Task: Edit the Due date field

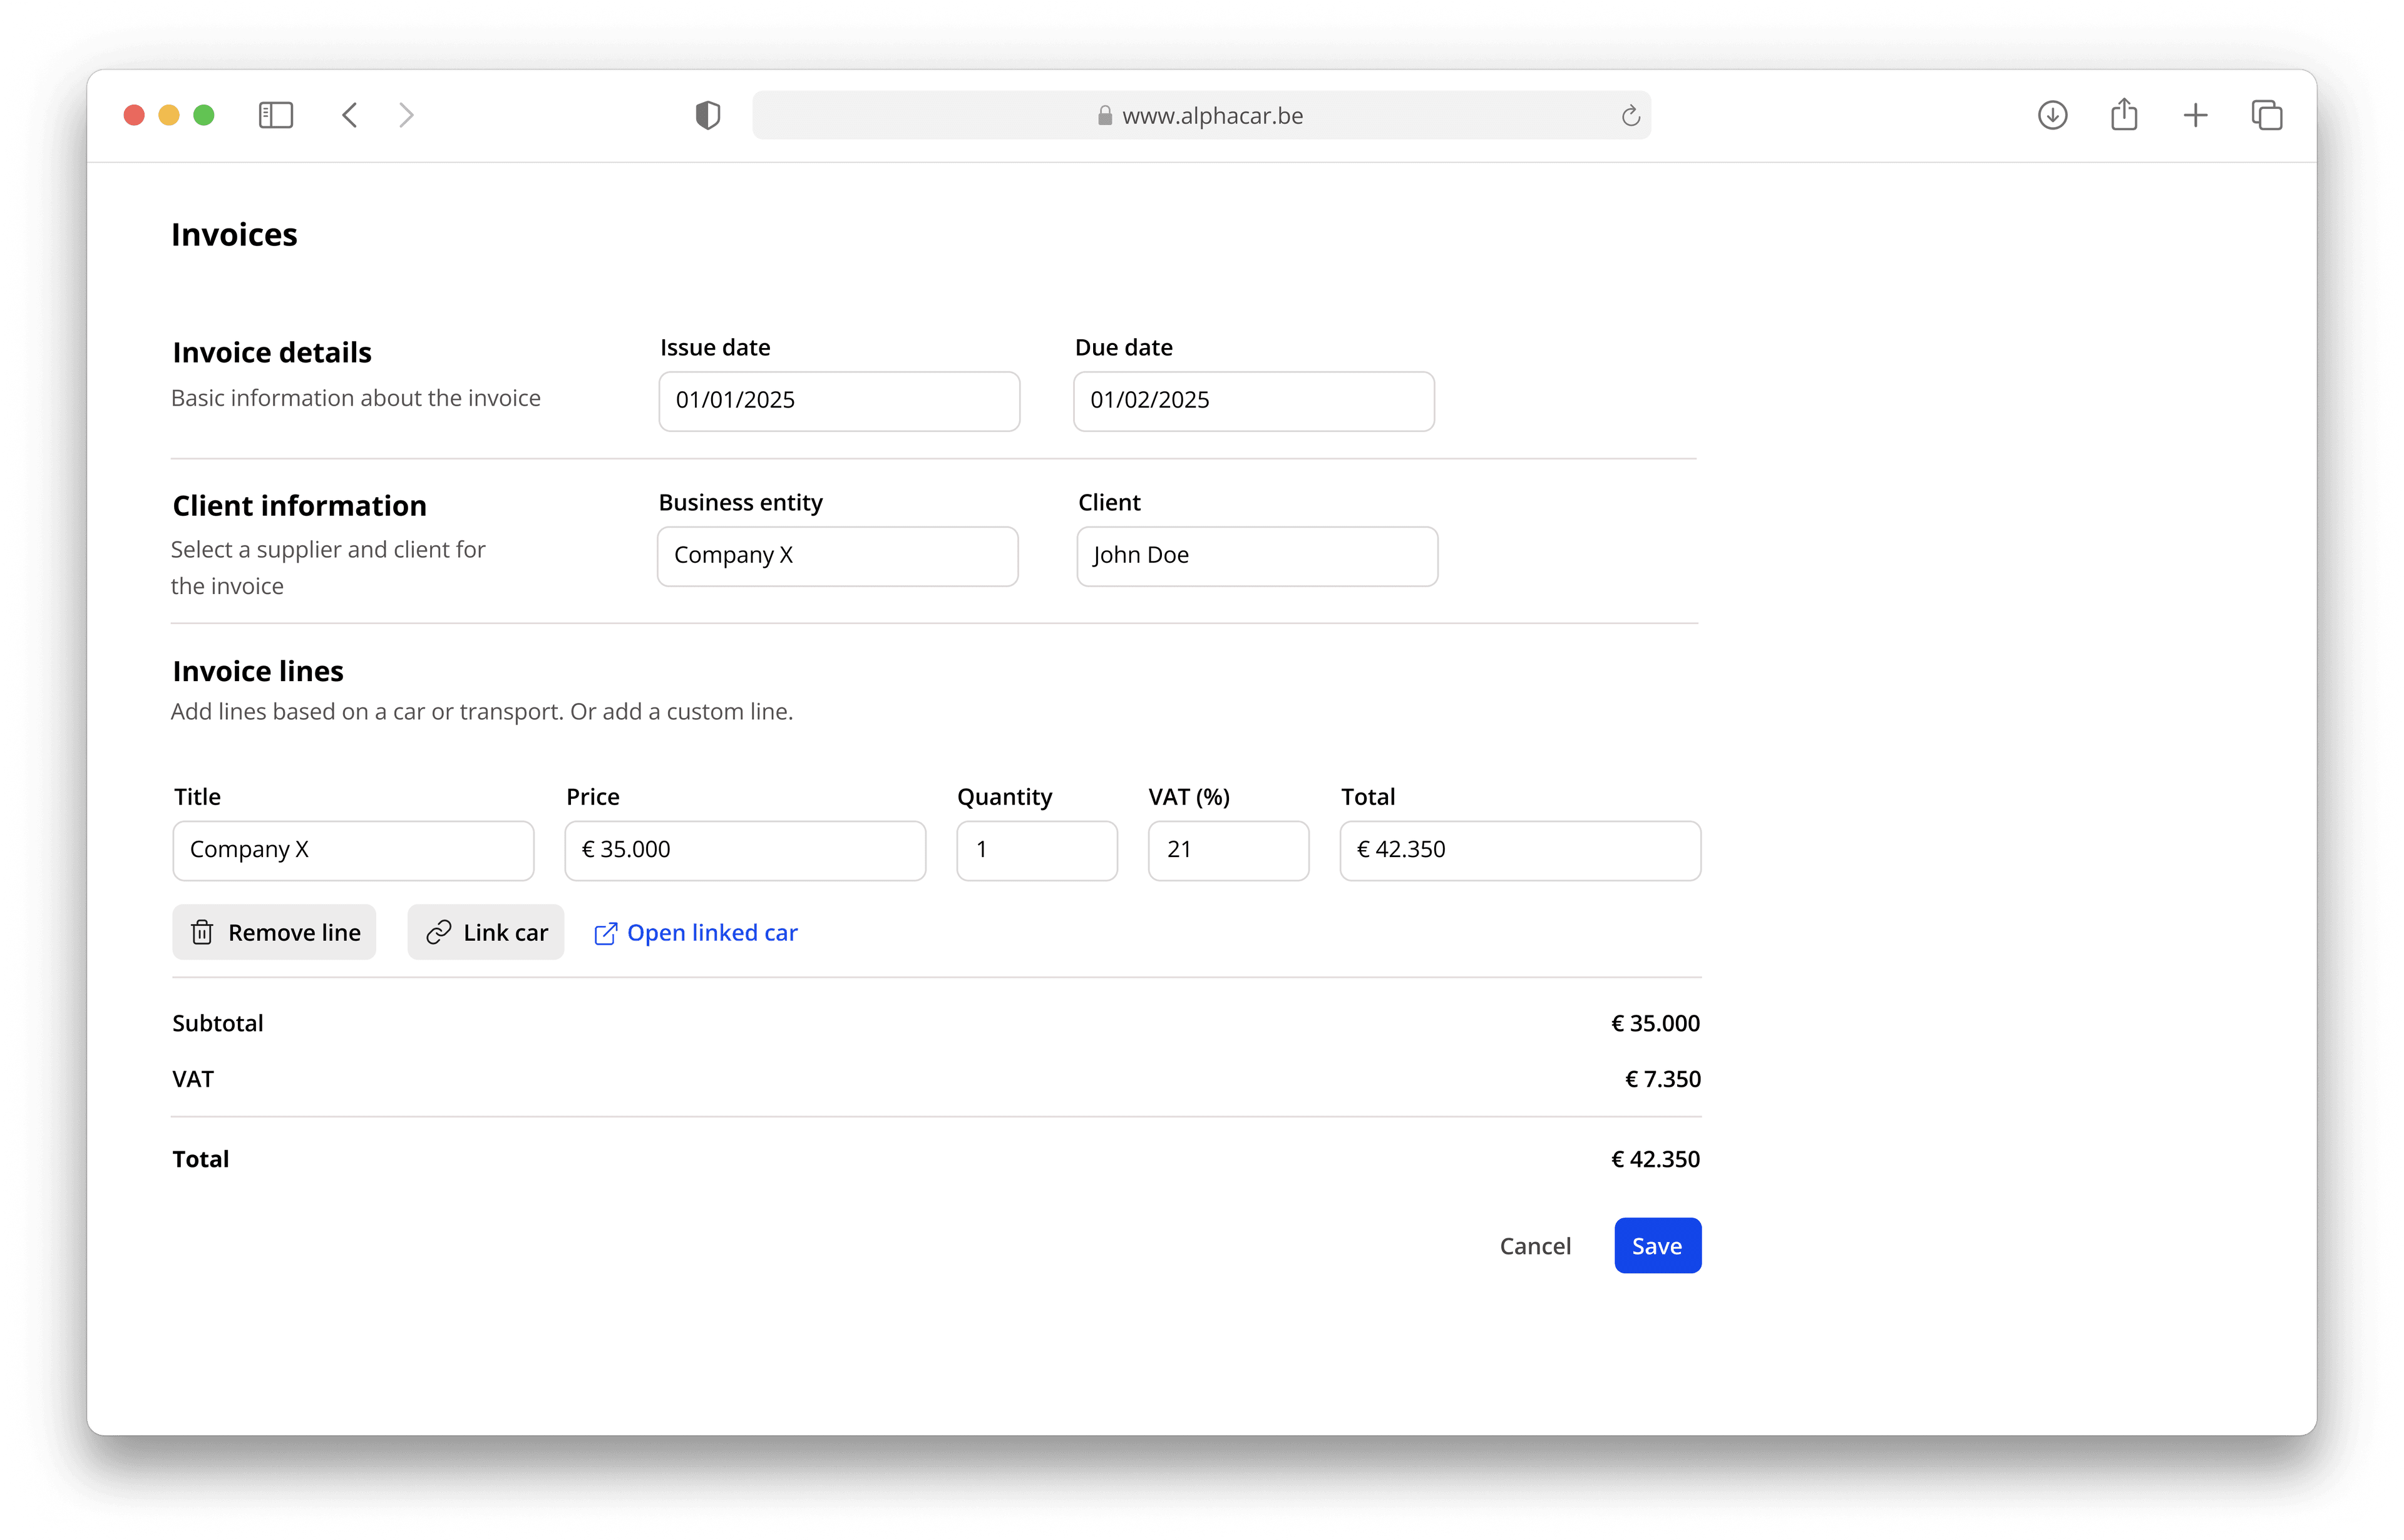Action: pos(1254,401)
